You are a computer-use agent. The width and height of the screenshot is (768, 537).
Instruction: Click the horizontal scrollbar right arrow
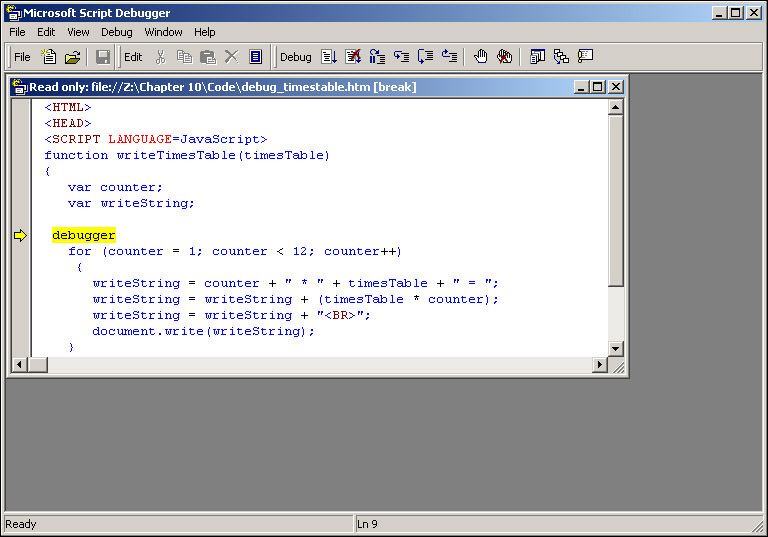click(600, 365)
